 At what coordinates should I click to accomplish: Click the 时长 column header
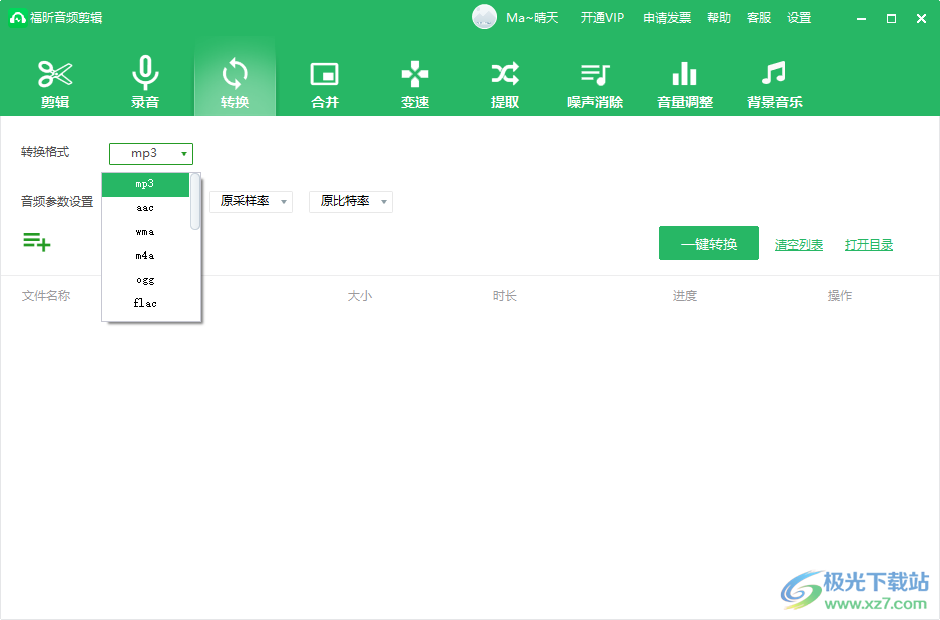[505, 296]
